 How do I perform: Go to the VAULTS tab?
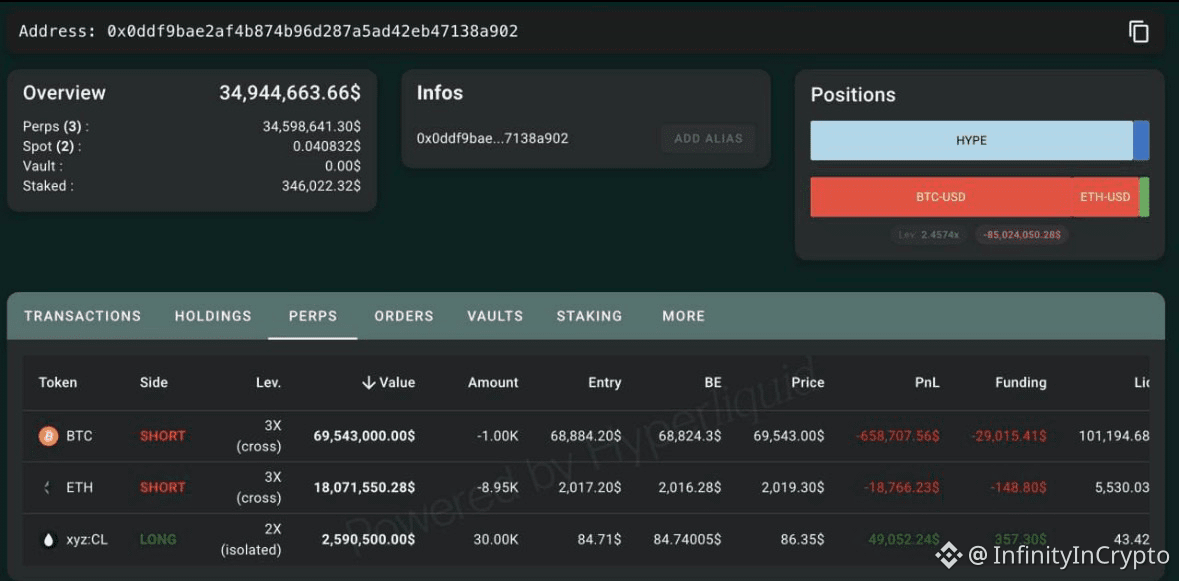[x=495, y=316]
